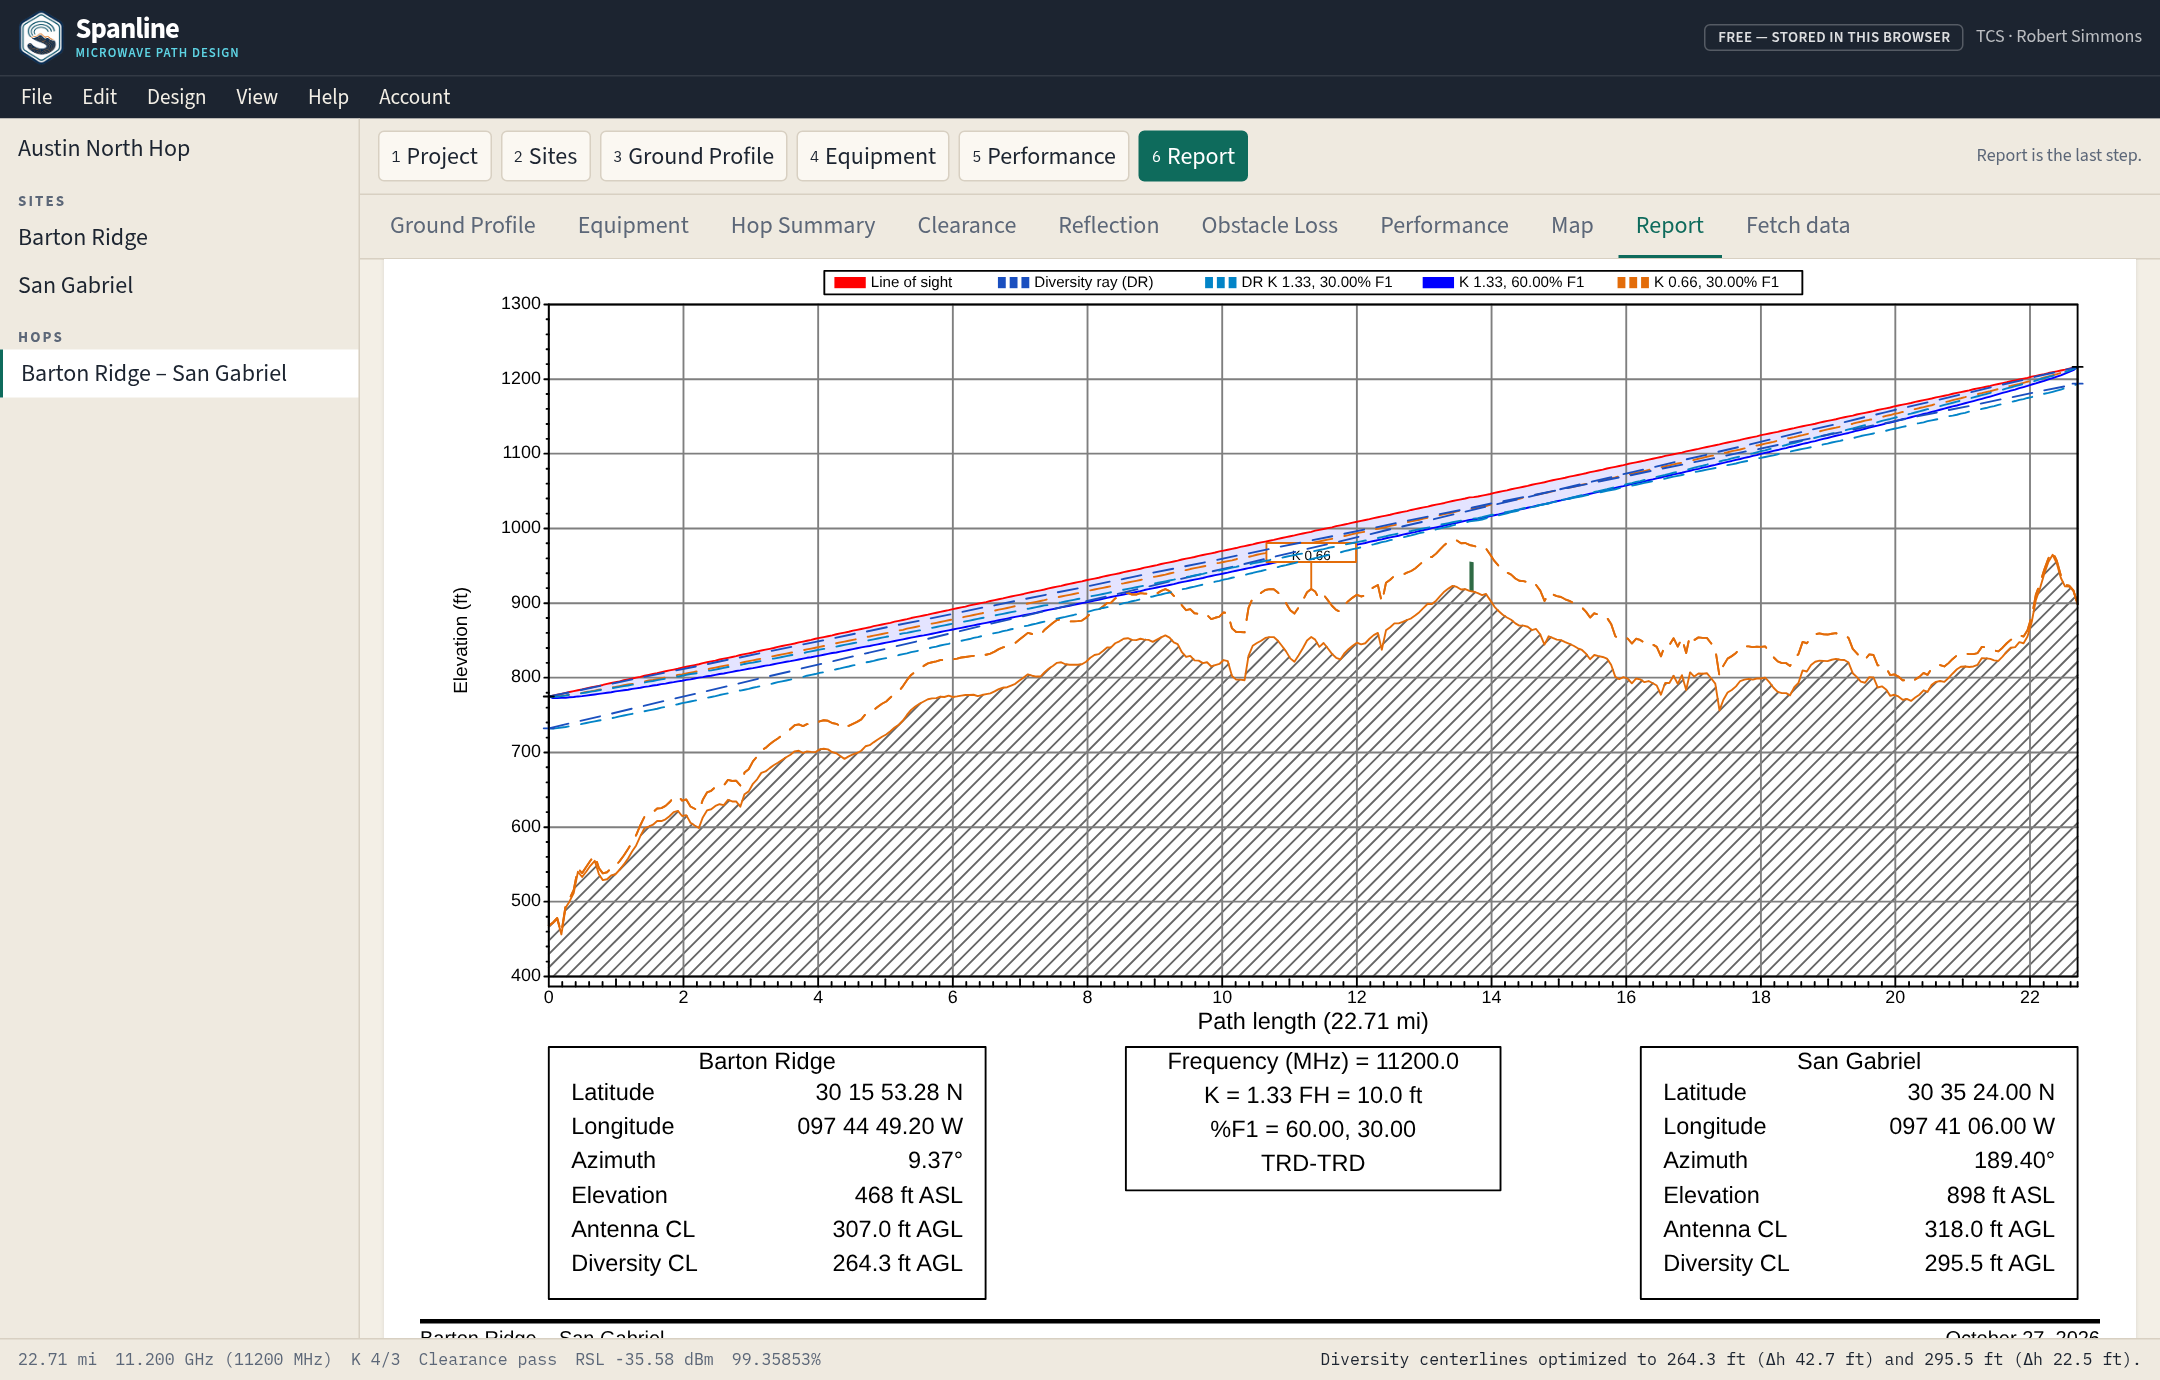Image resolution: width=2160 pixels, height=1380 pixels.
Task: Click the Frequency (MHz) = 11200.0 text
Action: [1313, 1062]
